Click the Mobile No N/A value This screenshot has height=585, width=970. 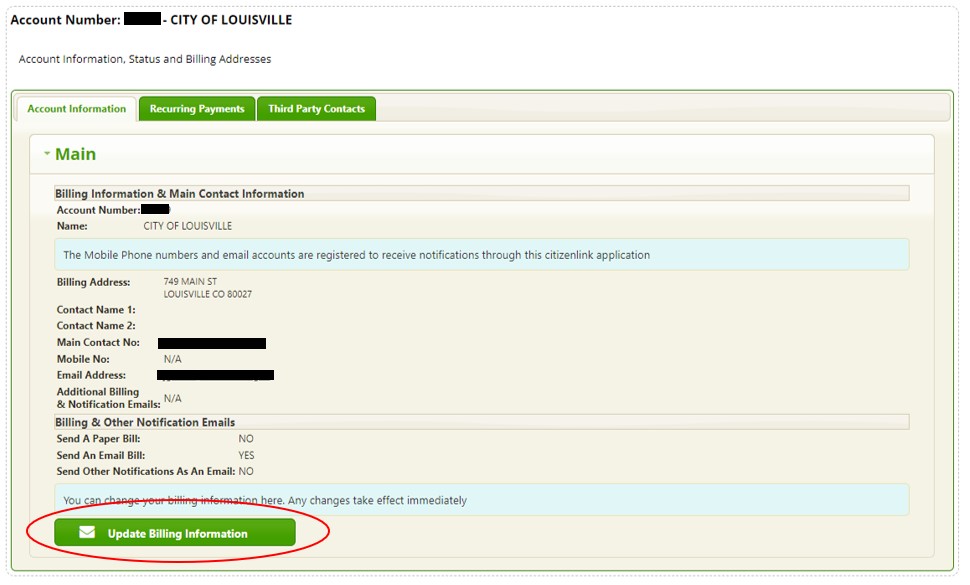point(173,359)
